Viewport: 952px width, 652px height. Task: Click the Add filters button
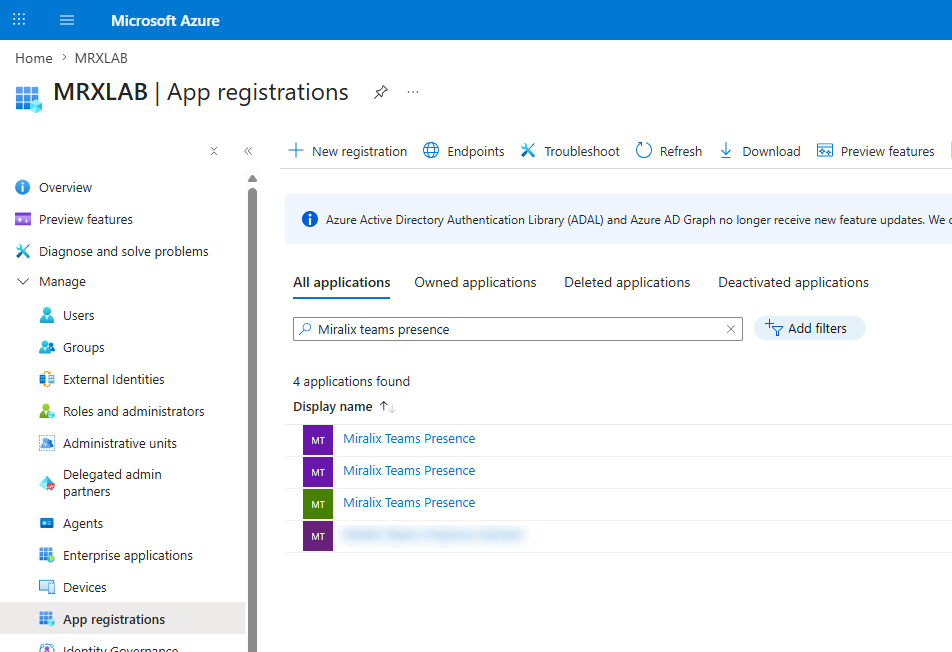tap(809, 328)
